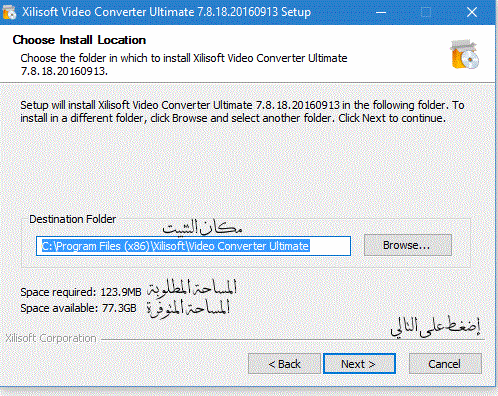Cancel the installation
Image resolution: width=498 pixels, height=396 pixels.
tap(445, 363)
